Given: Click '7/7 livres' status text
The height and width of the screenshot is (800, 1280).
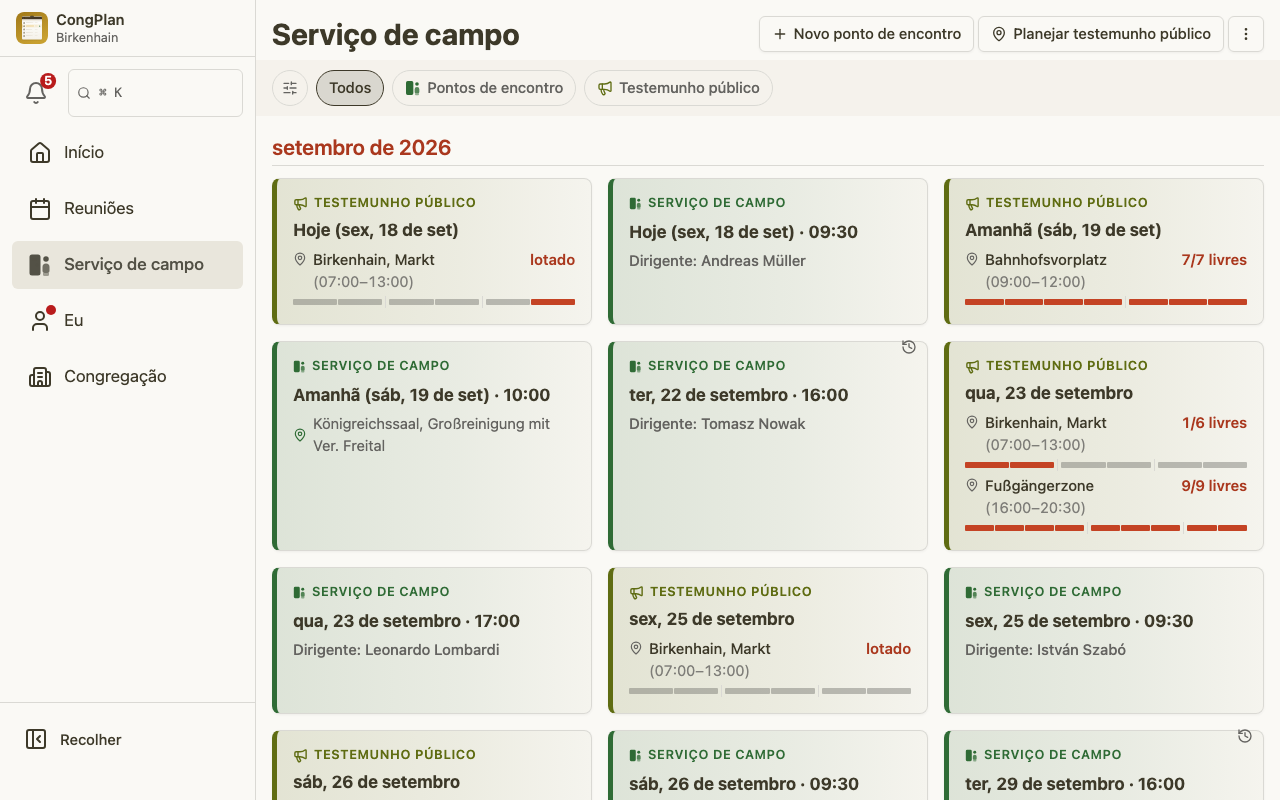Looking at the screenshot, I should coord(1214,260).
